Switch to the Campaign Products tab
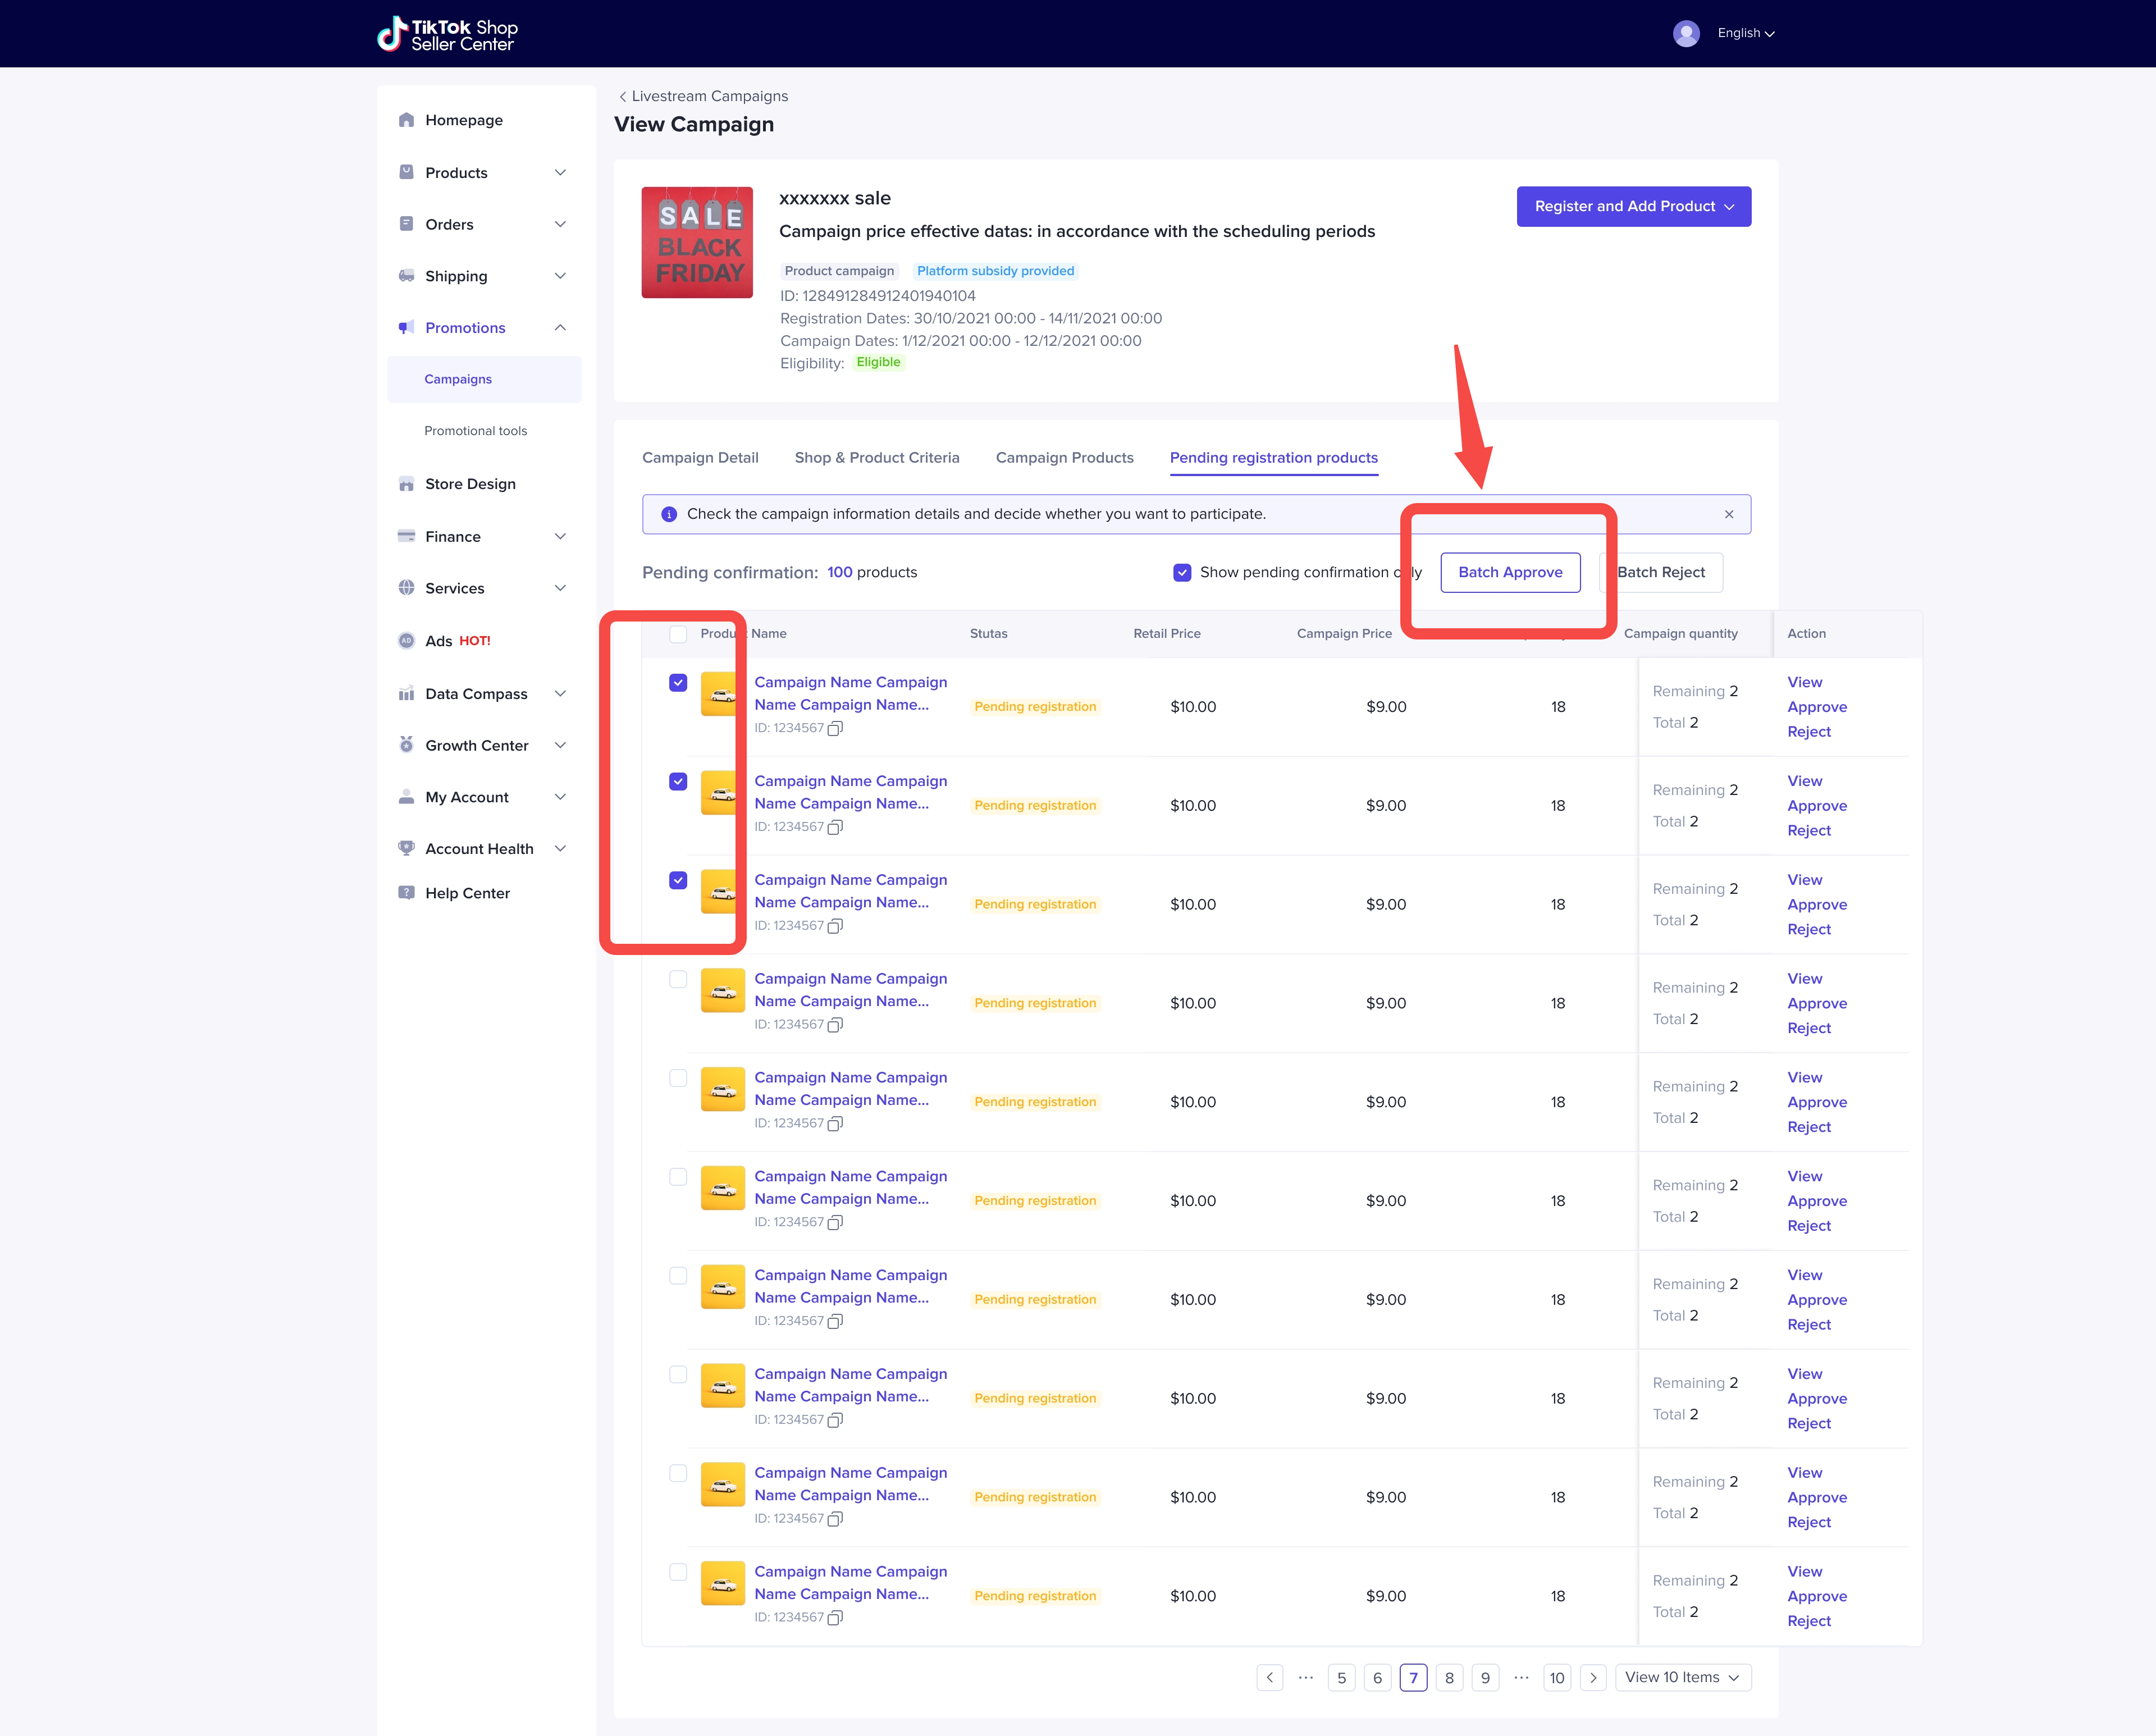Image resolution: width=2156 pixels, height=1736 pixels. point(1064,458)
